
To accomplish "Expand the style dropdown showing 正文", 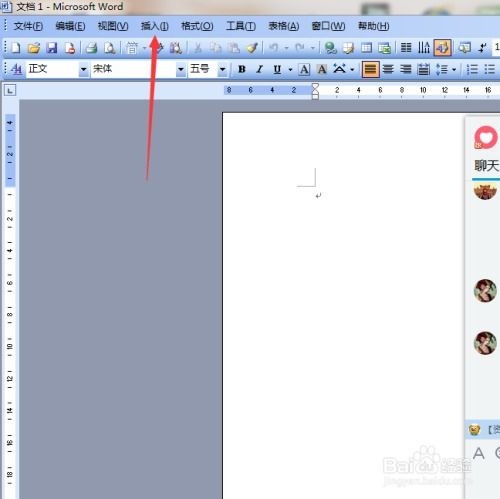I will pos(83,69).
